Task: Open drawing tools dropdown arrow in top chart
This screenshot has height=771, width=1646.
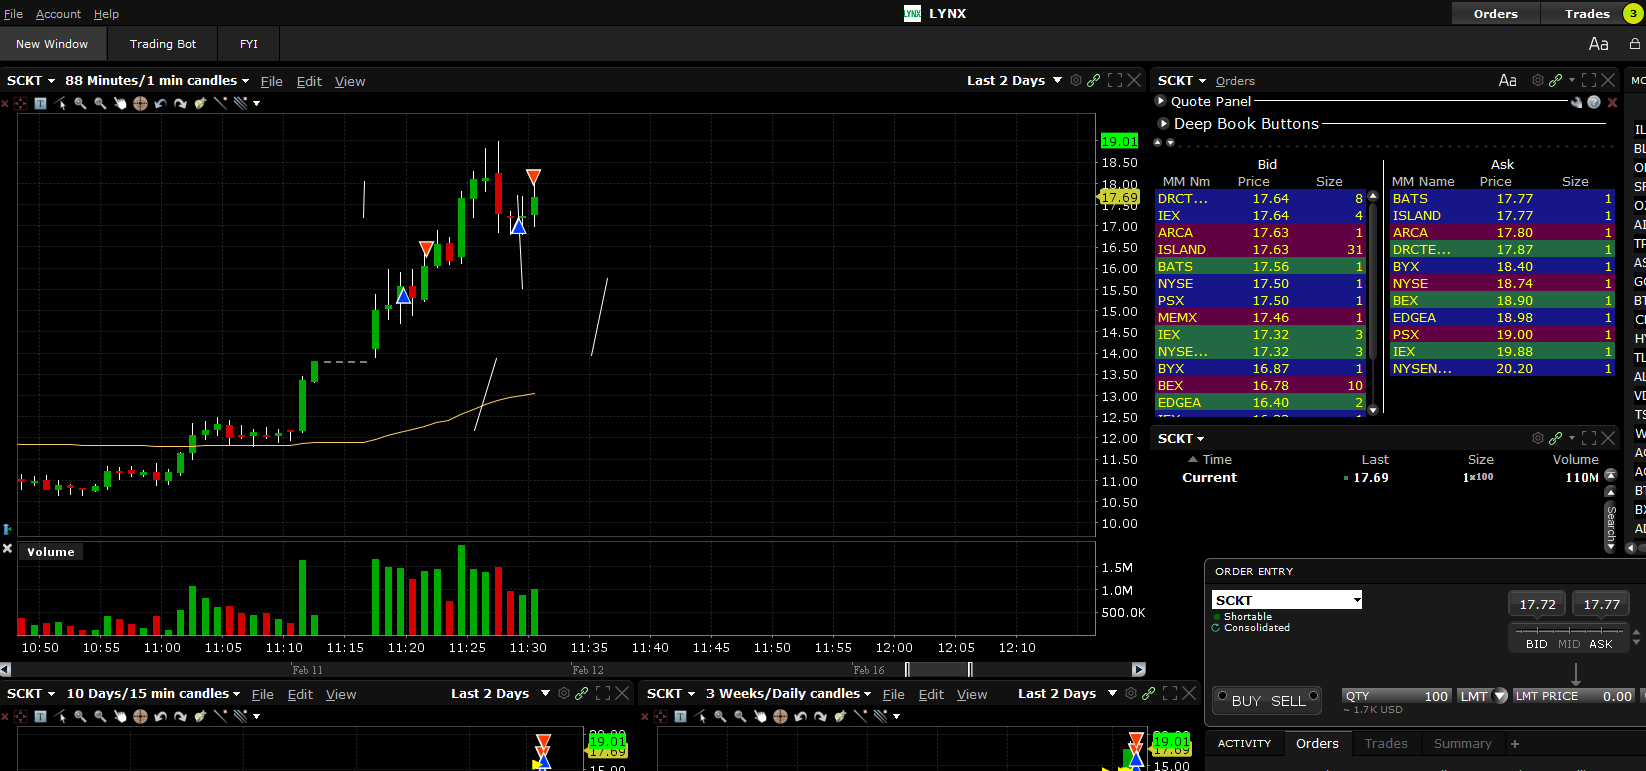Action: 257,103
